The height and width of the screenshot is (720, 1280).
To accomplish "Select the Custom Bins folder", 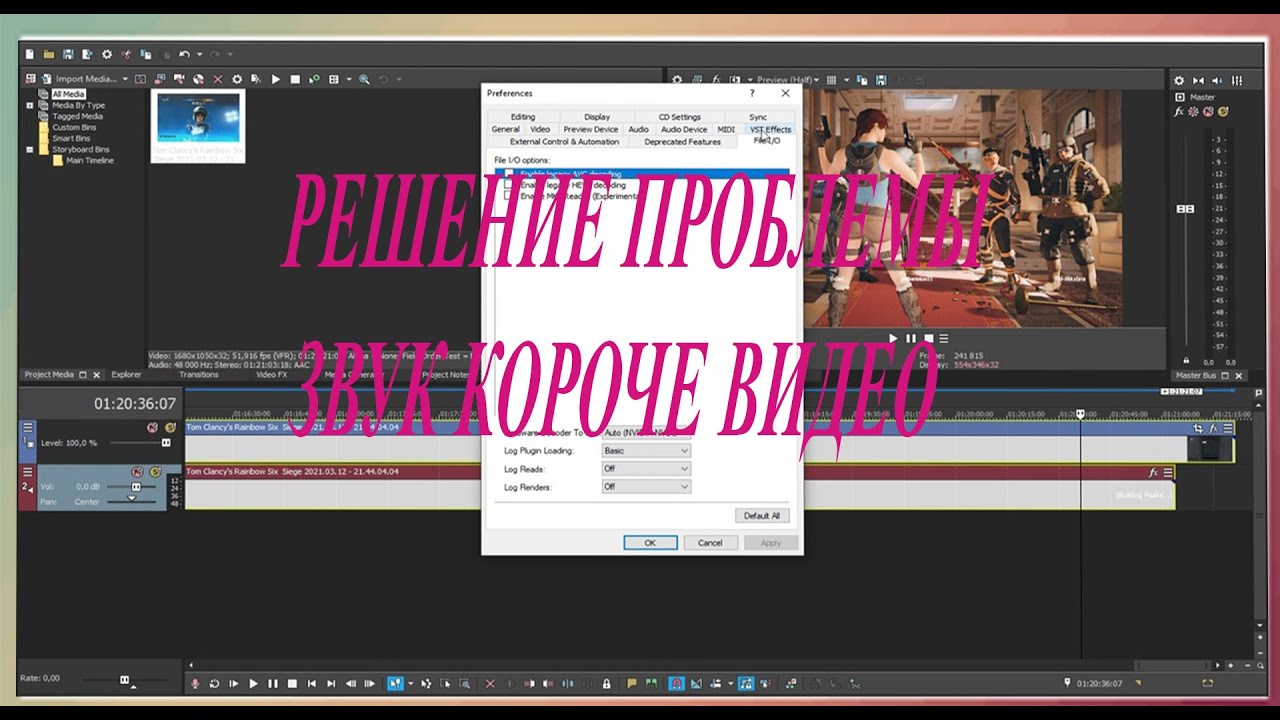I will click(74, 127).
